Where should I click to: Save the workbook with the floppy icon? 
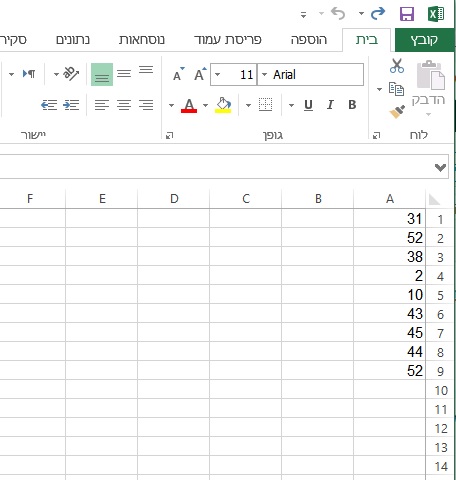[407, 14]
